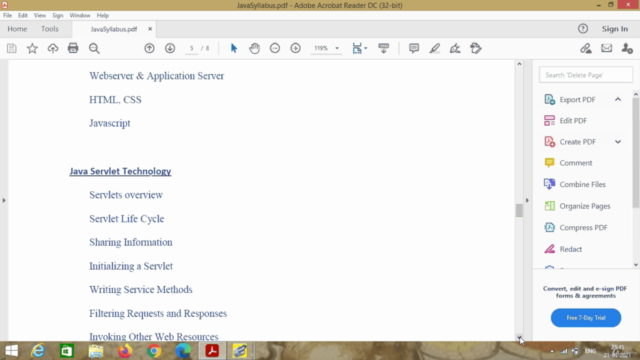Expand the left navigation pane arrow

[x=4, y=200]
